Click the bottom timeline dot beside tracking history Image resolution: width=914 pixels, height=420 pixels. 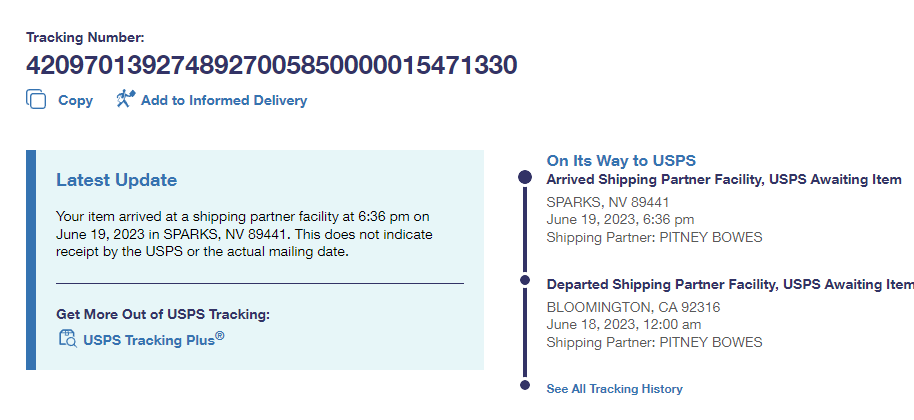[524, 385]
